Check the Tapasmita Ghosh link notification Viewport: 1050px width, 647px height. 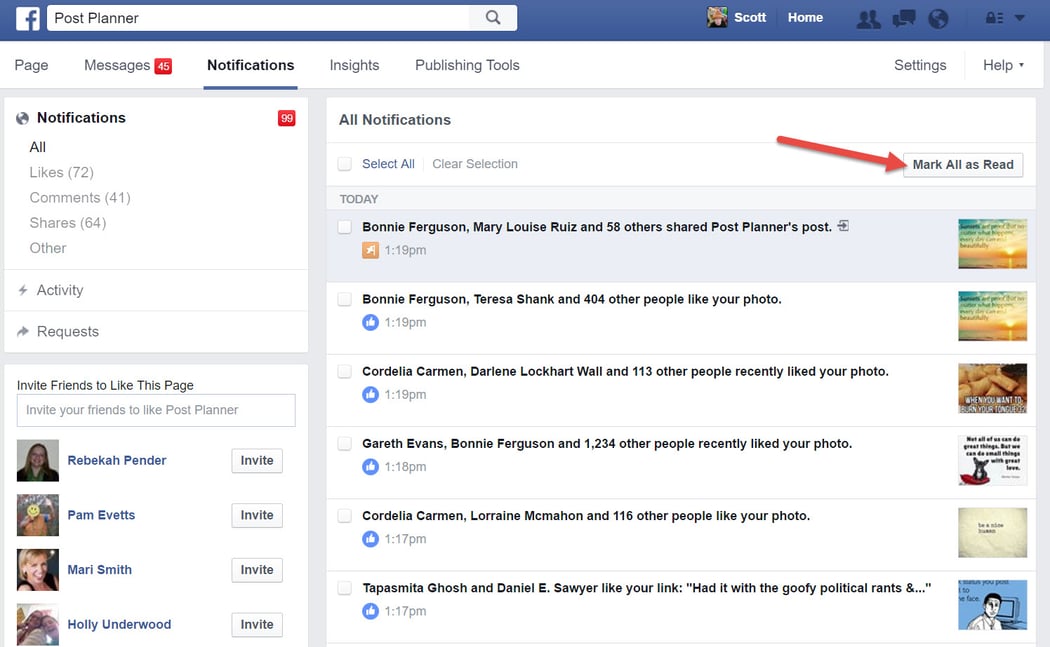click(344, 588)
